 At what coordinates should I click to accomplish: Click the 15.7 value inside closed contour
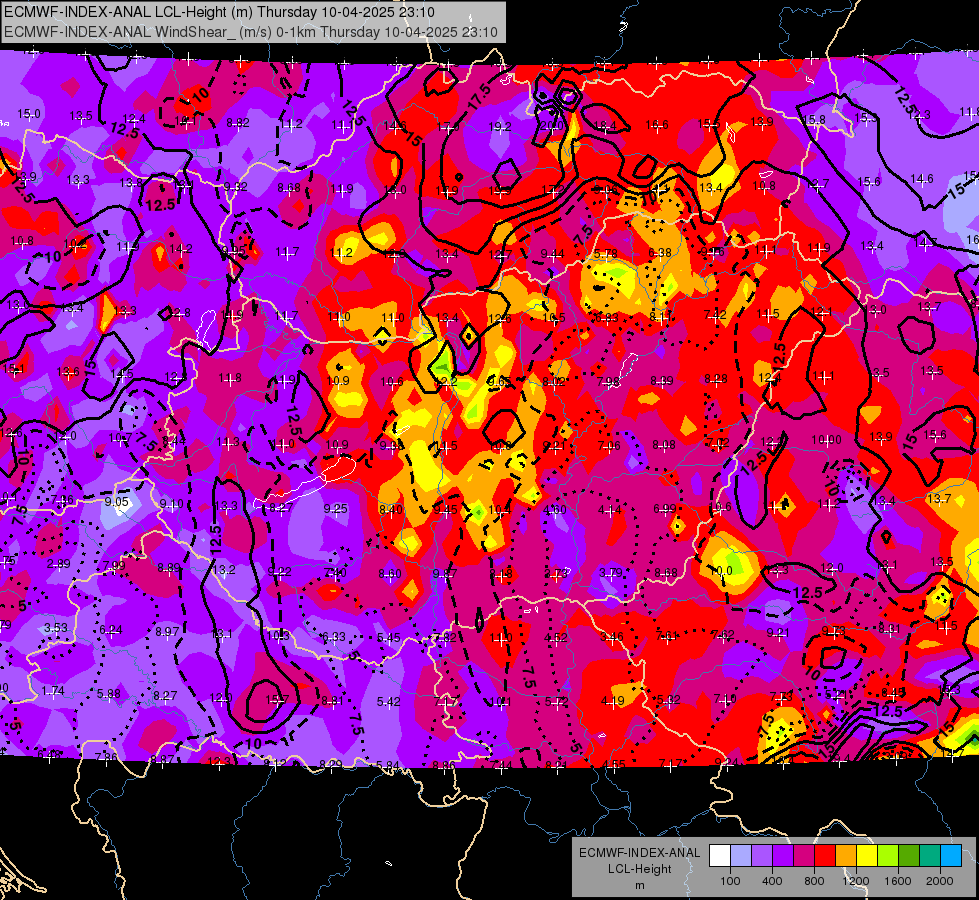277,700
